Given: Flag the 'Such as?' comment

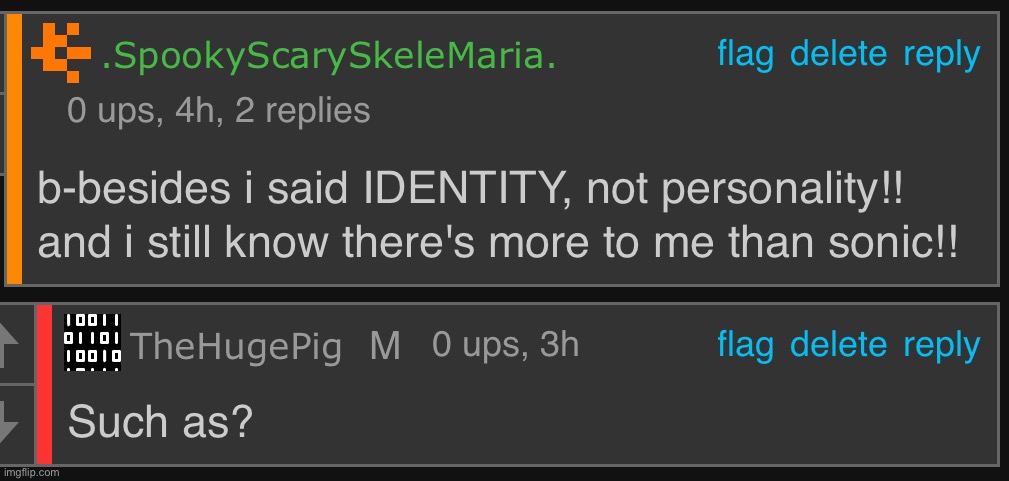Looking at the screenshot, I should 745,346.
